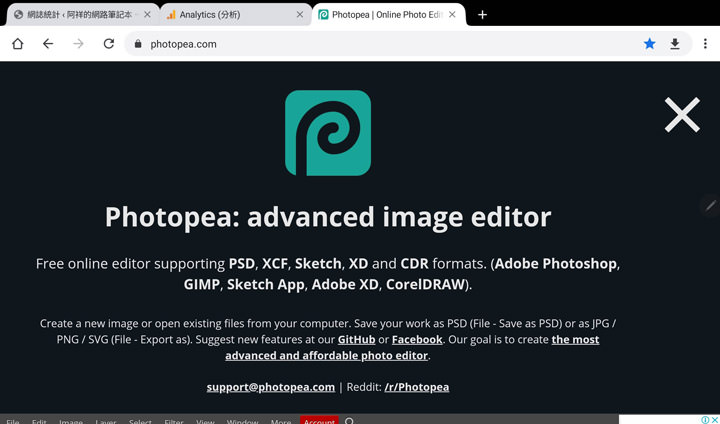Click the ad info icon at bottom right

pyautogui.click(x=705, y=420)
